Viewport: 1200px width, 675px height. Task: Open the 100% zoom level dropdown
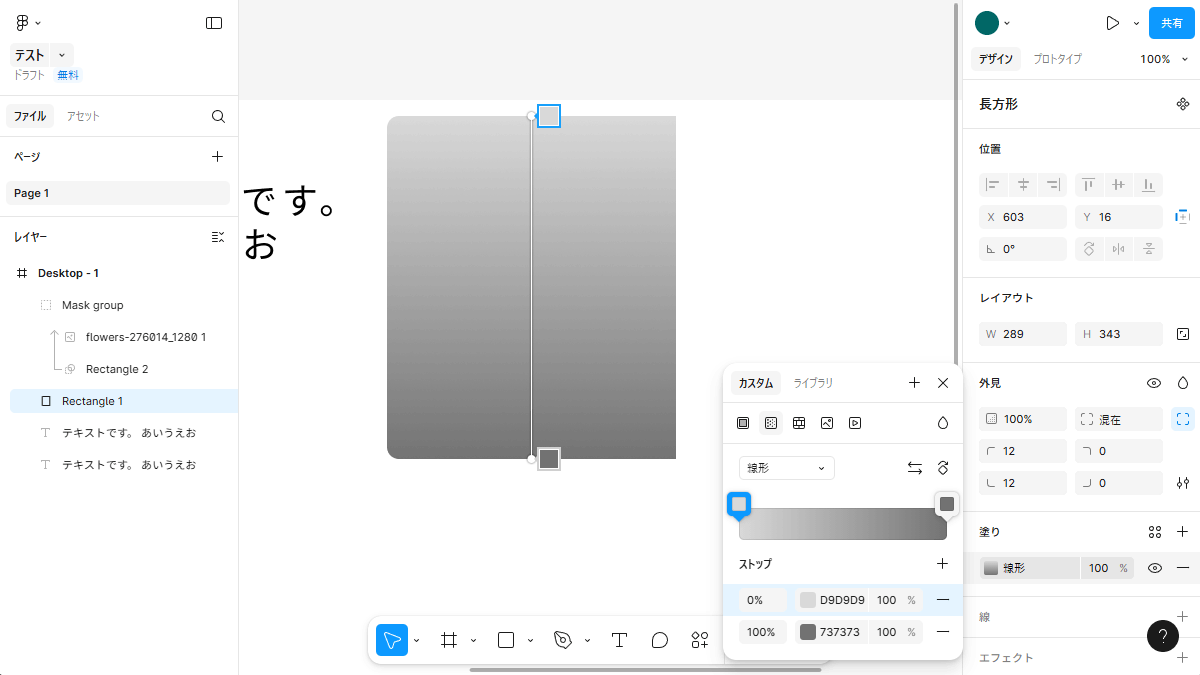[x=1163, y=59]
